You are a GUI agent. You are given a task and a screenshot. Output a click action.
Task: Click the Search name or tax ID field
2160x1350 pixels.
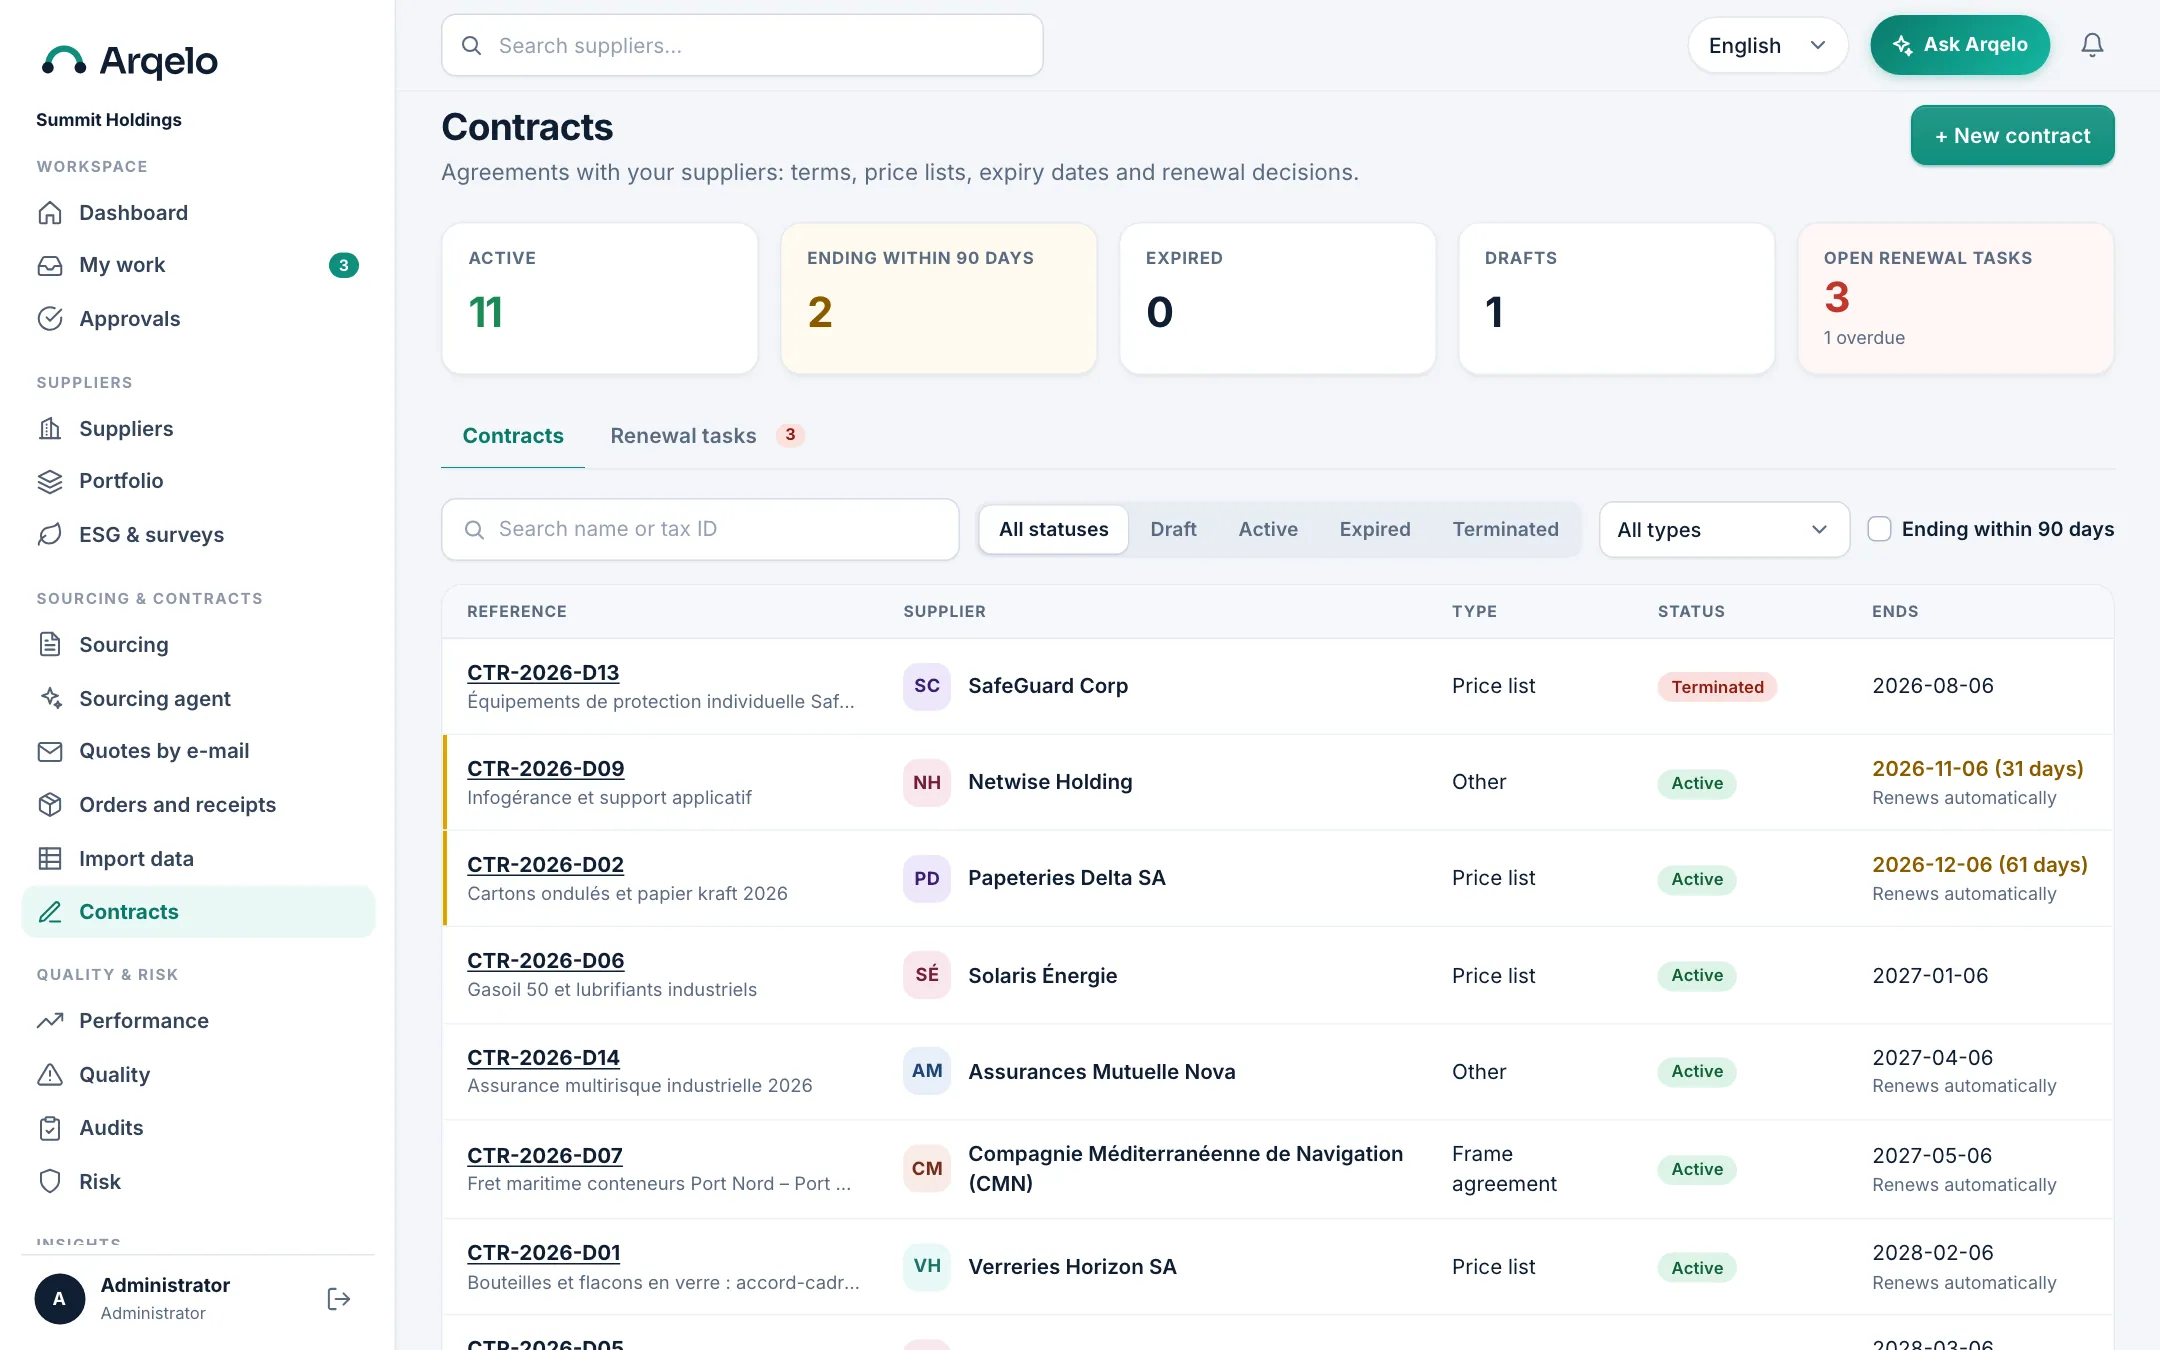700,529
